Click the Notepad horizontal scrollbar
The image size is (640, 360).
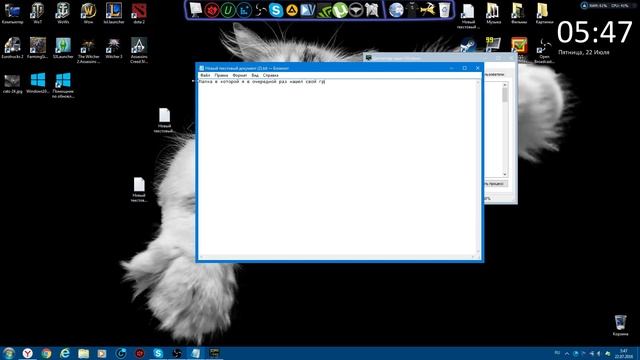(337, 257)
